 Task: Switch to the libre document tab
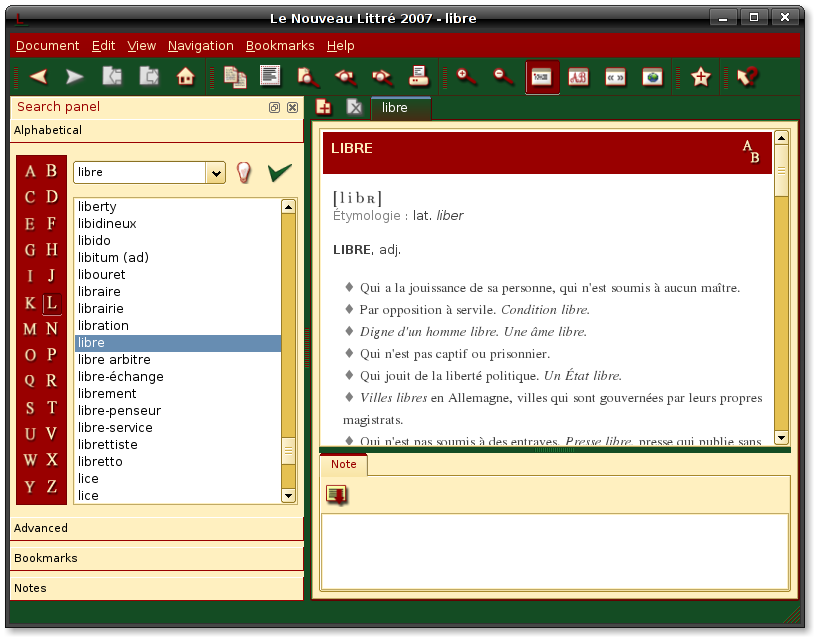401,108
